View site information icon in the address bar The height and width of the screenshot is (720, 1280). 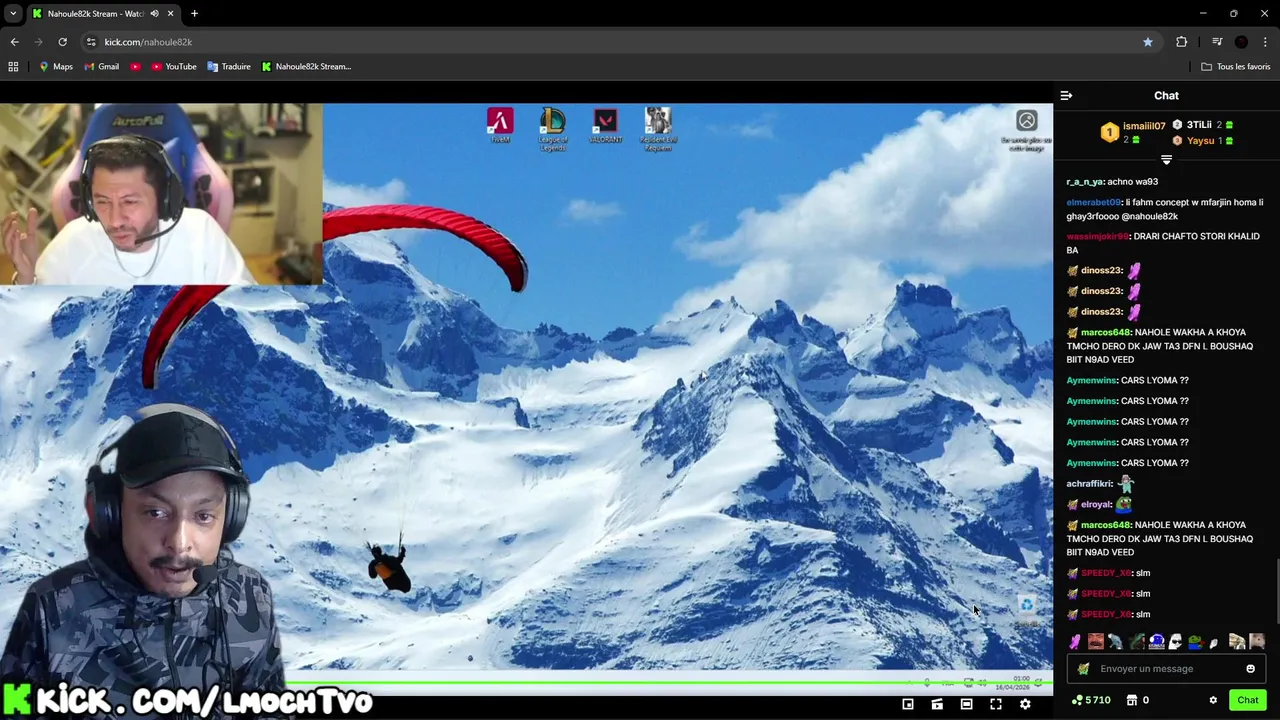pyautogui.click(x=91, y=42)
